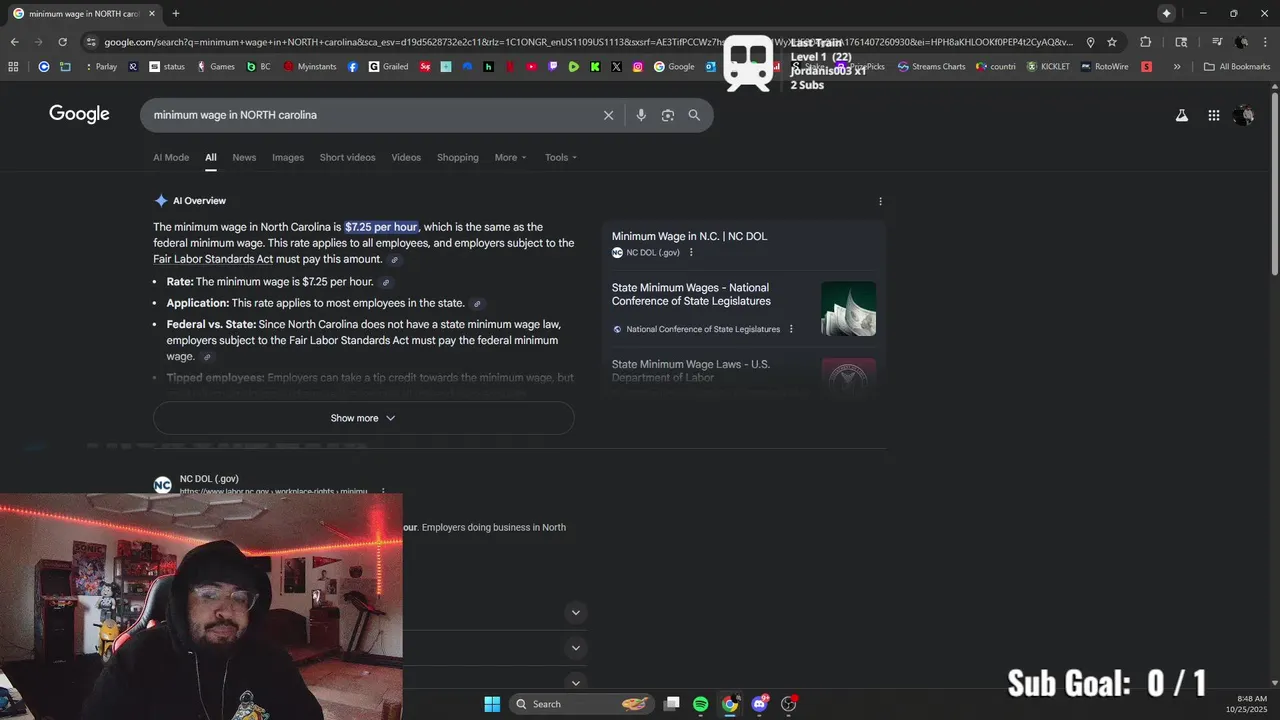The height and width of the screenshot is (720, 1280).
Task: Open options for National Conference of State Legislatures source
Action: [791, 329]
